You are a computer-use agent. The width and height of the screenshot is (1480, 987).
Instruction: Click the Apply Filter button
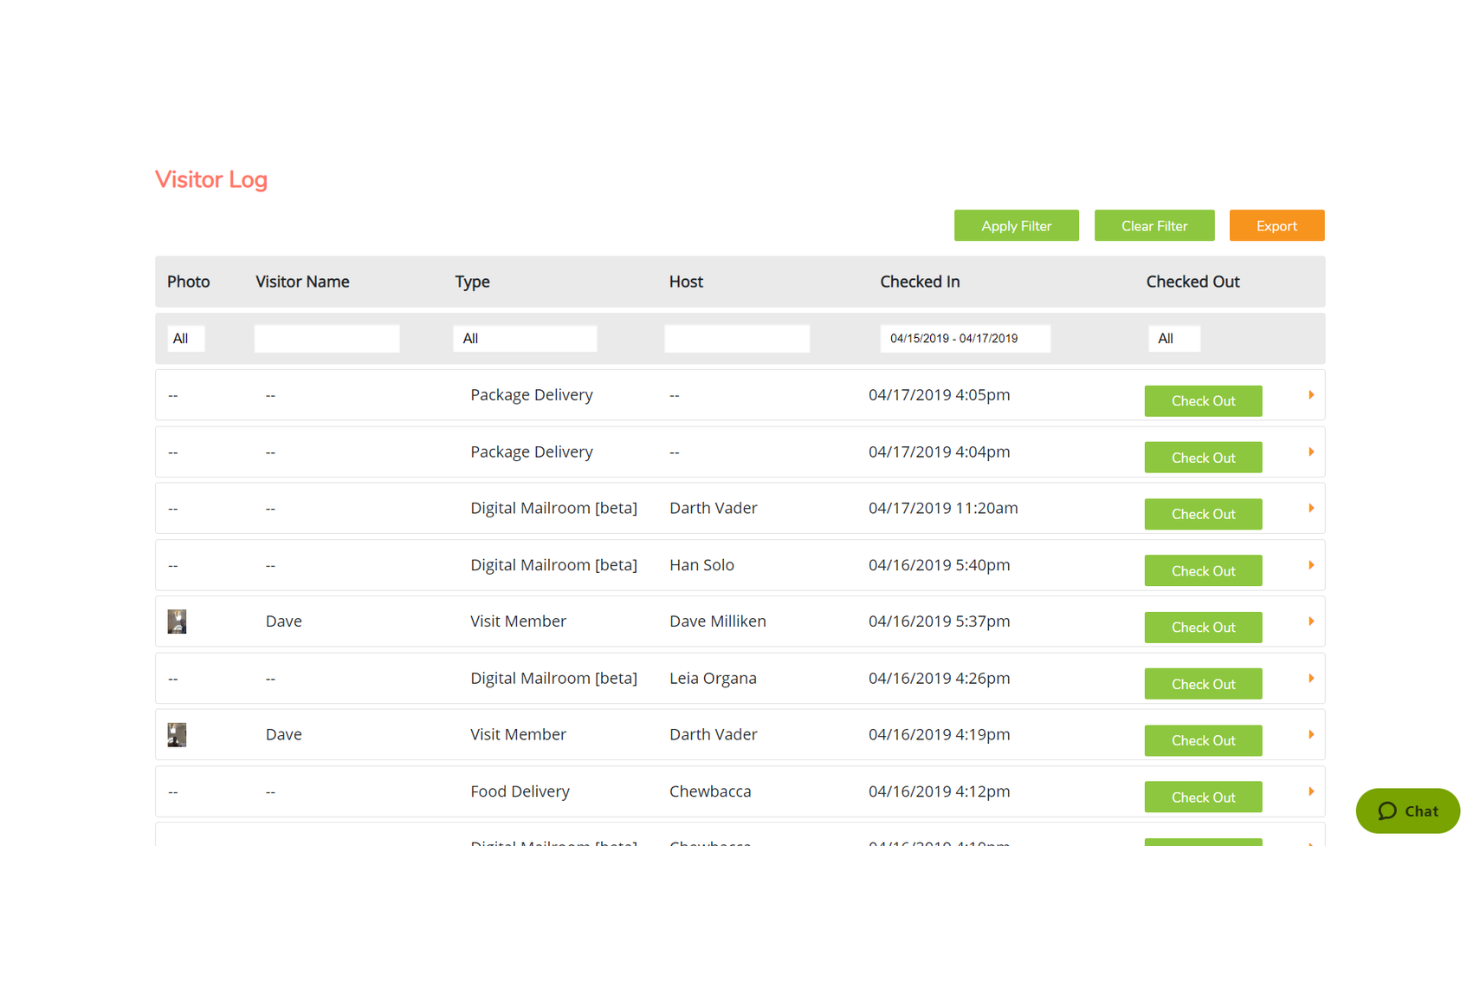pyautogui.click(x=1016, y=226)
